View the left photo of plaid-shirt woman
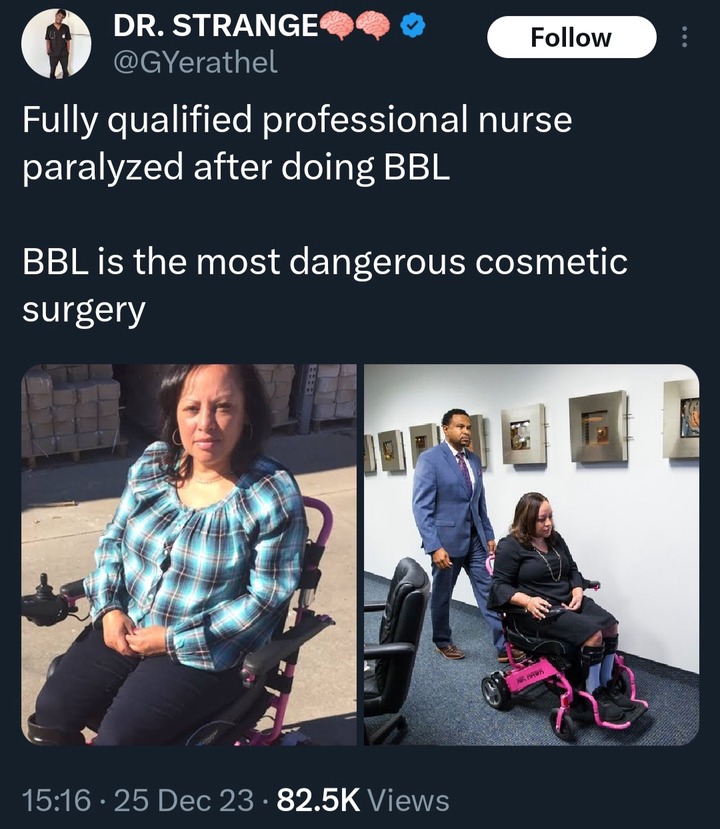 point(189,555)
